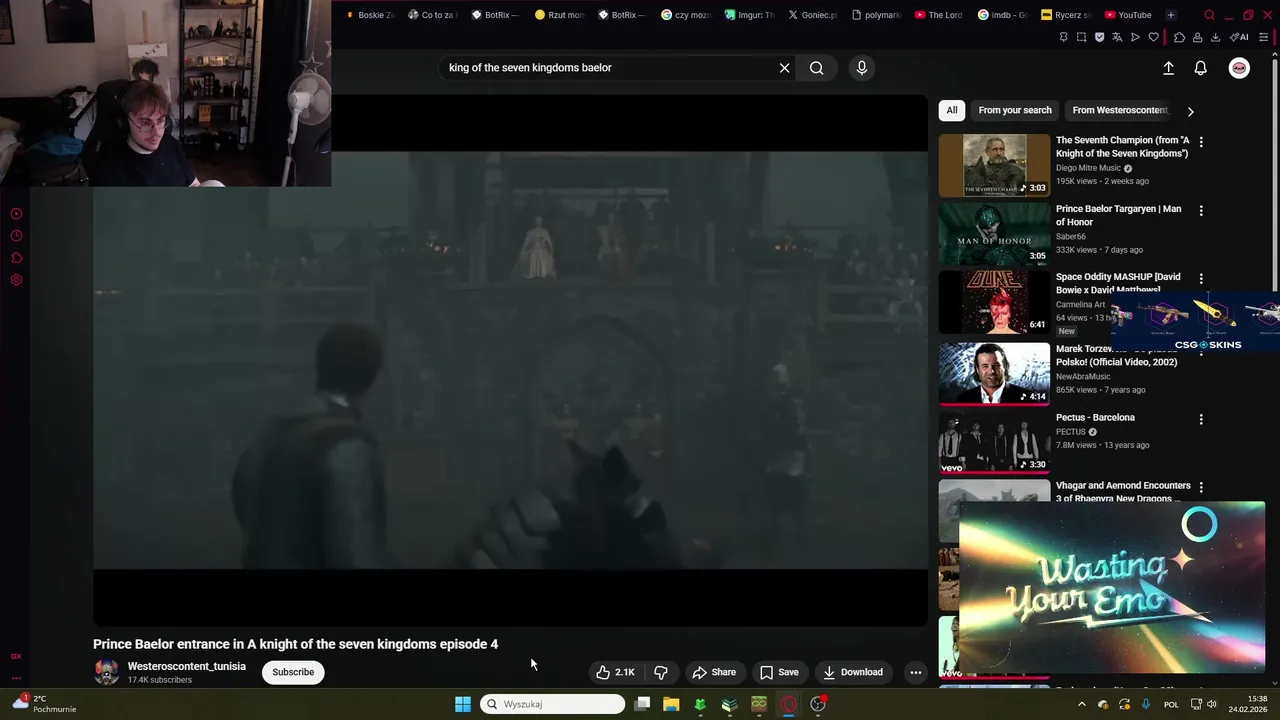The image size is (1280, 720).
Task: Open The Seventh Champion video thumbnail
Action: pyautogui.click(x=994, y=165)
